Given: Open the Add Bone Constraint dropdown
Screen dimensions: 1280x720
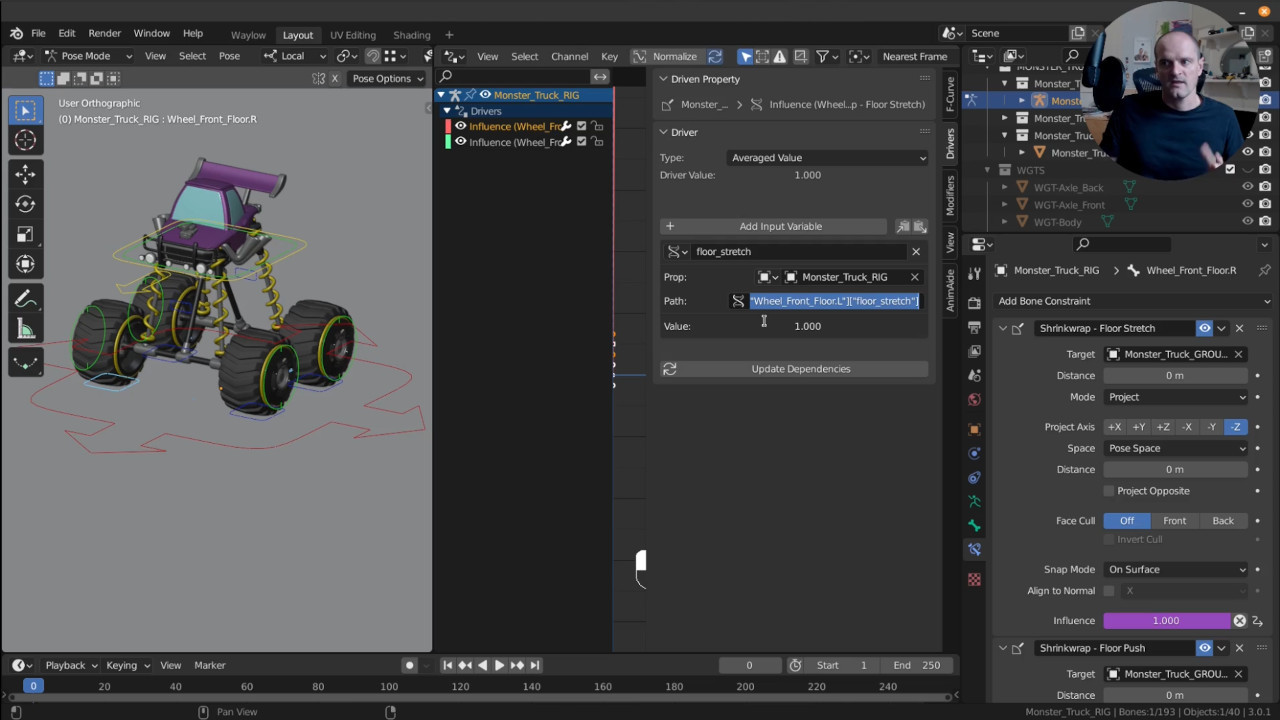Looking at the screenshot, I should (1134, 301).
